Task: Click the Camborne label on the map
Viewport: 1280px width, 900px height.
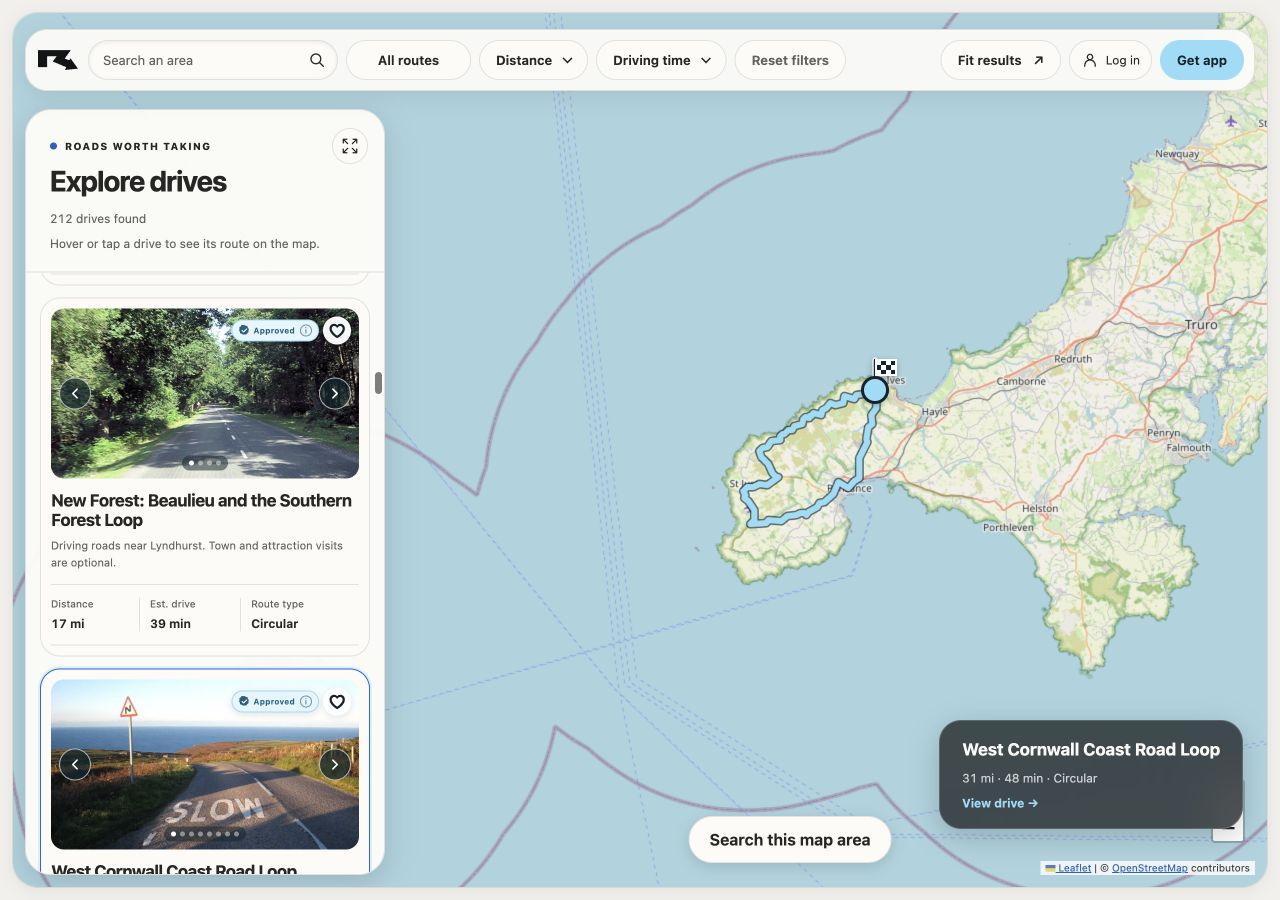Action: 1021,381
